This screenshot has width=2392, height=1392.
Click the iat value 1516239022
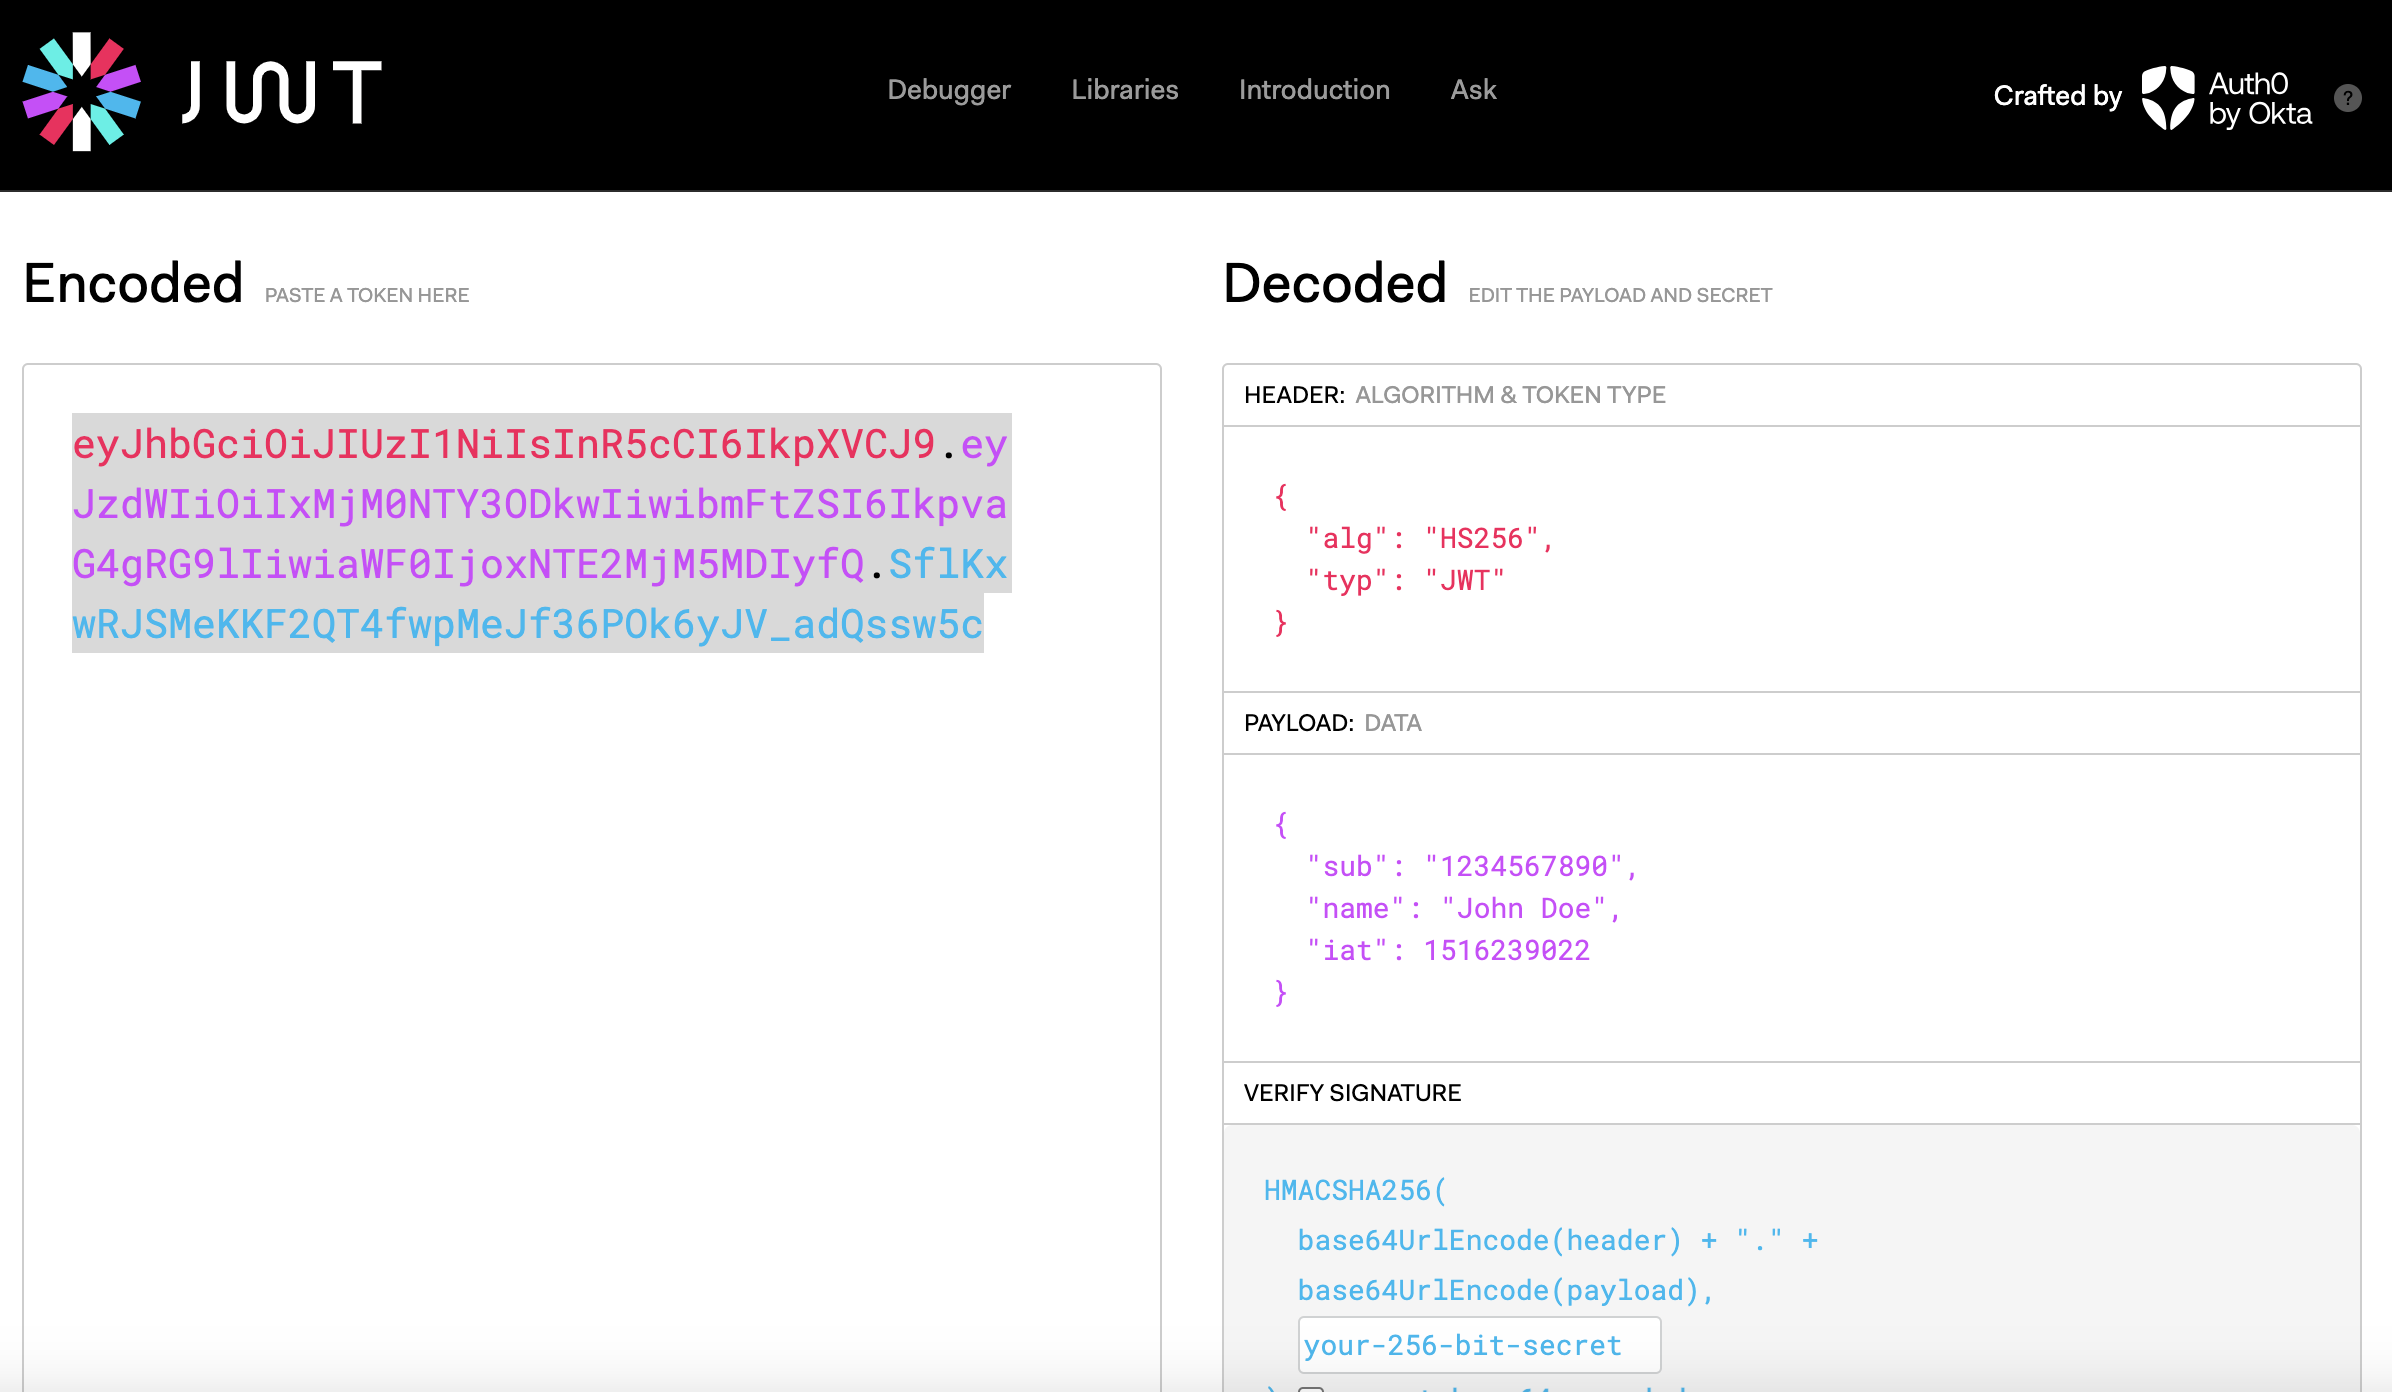point(1506,951)
